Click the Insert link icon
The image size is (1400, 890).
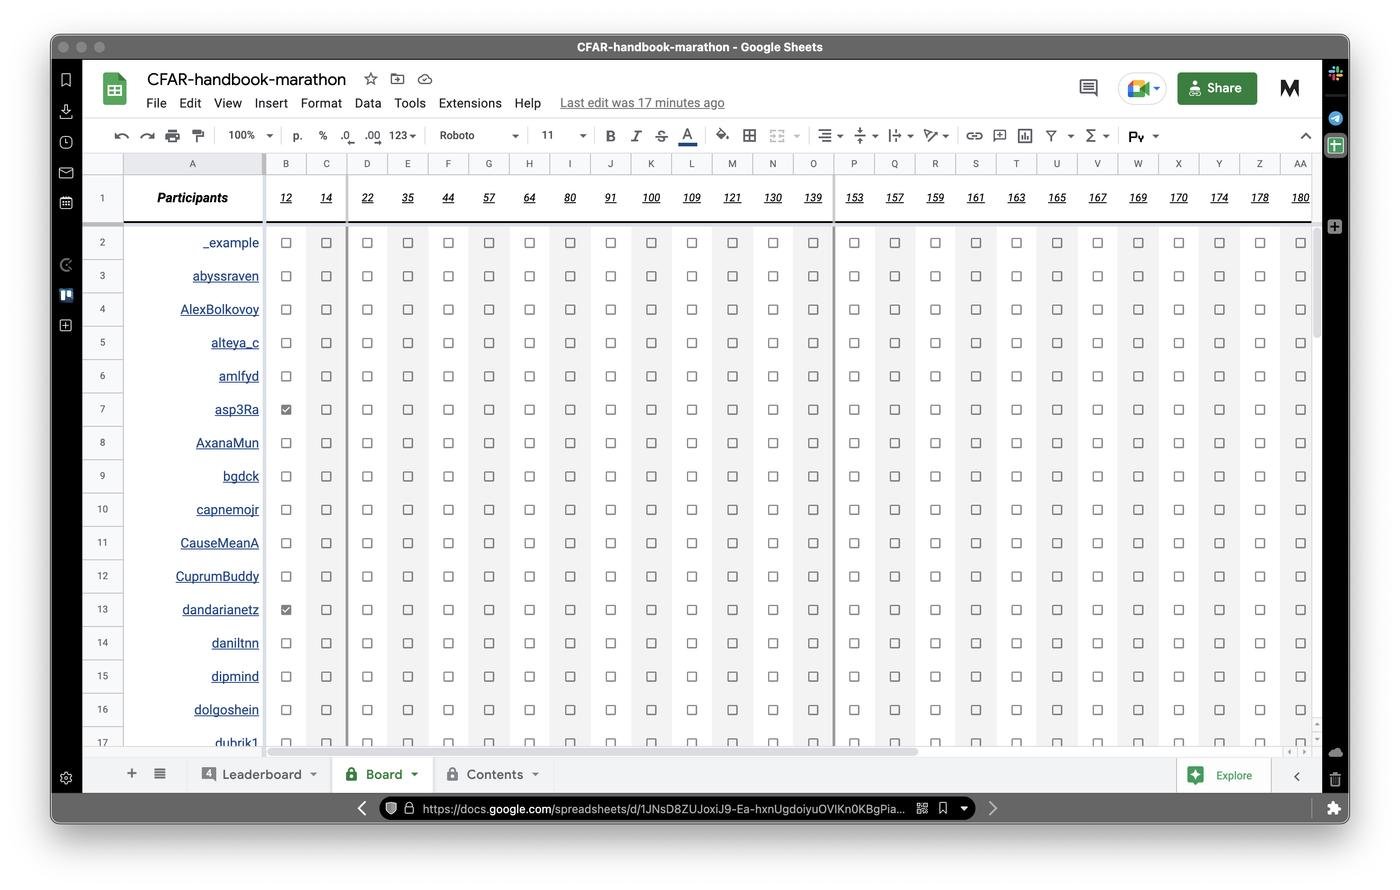click(x=973, y=136)
